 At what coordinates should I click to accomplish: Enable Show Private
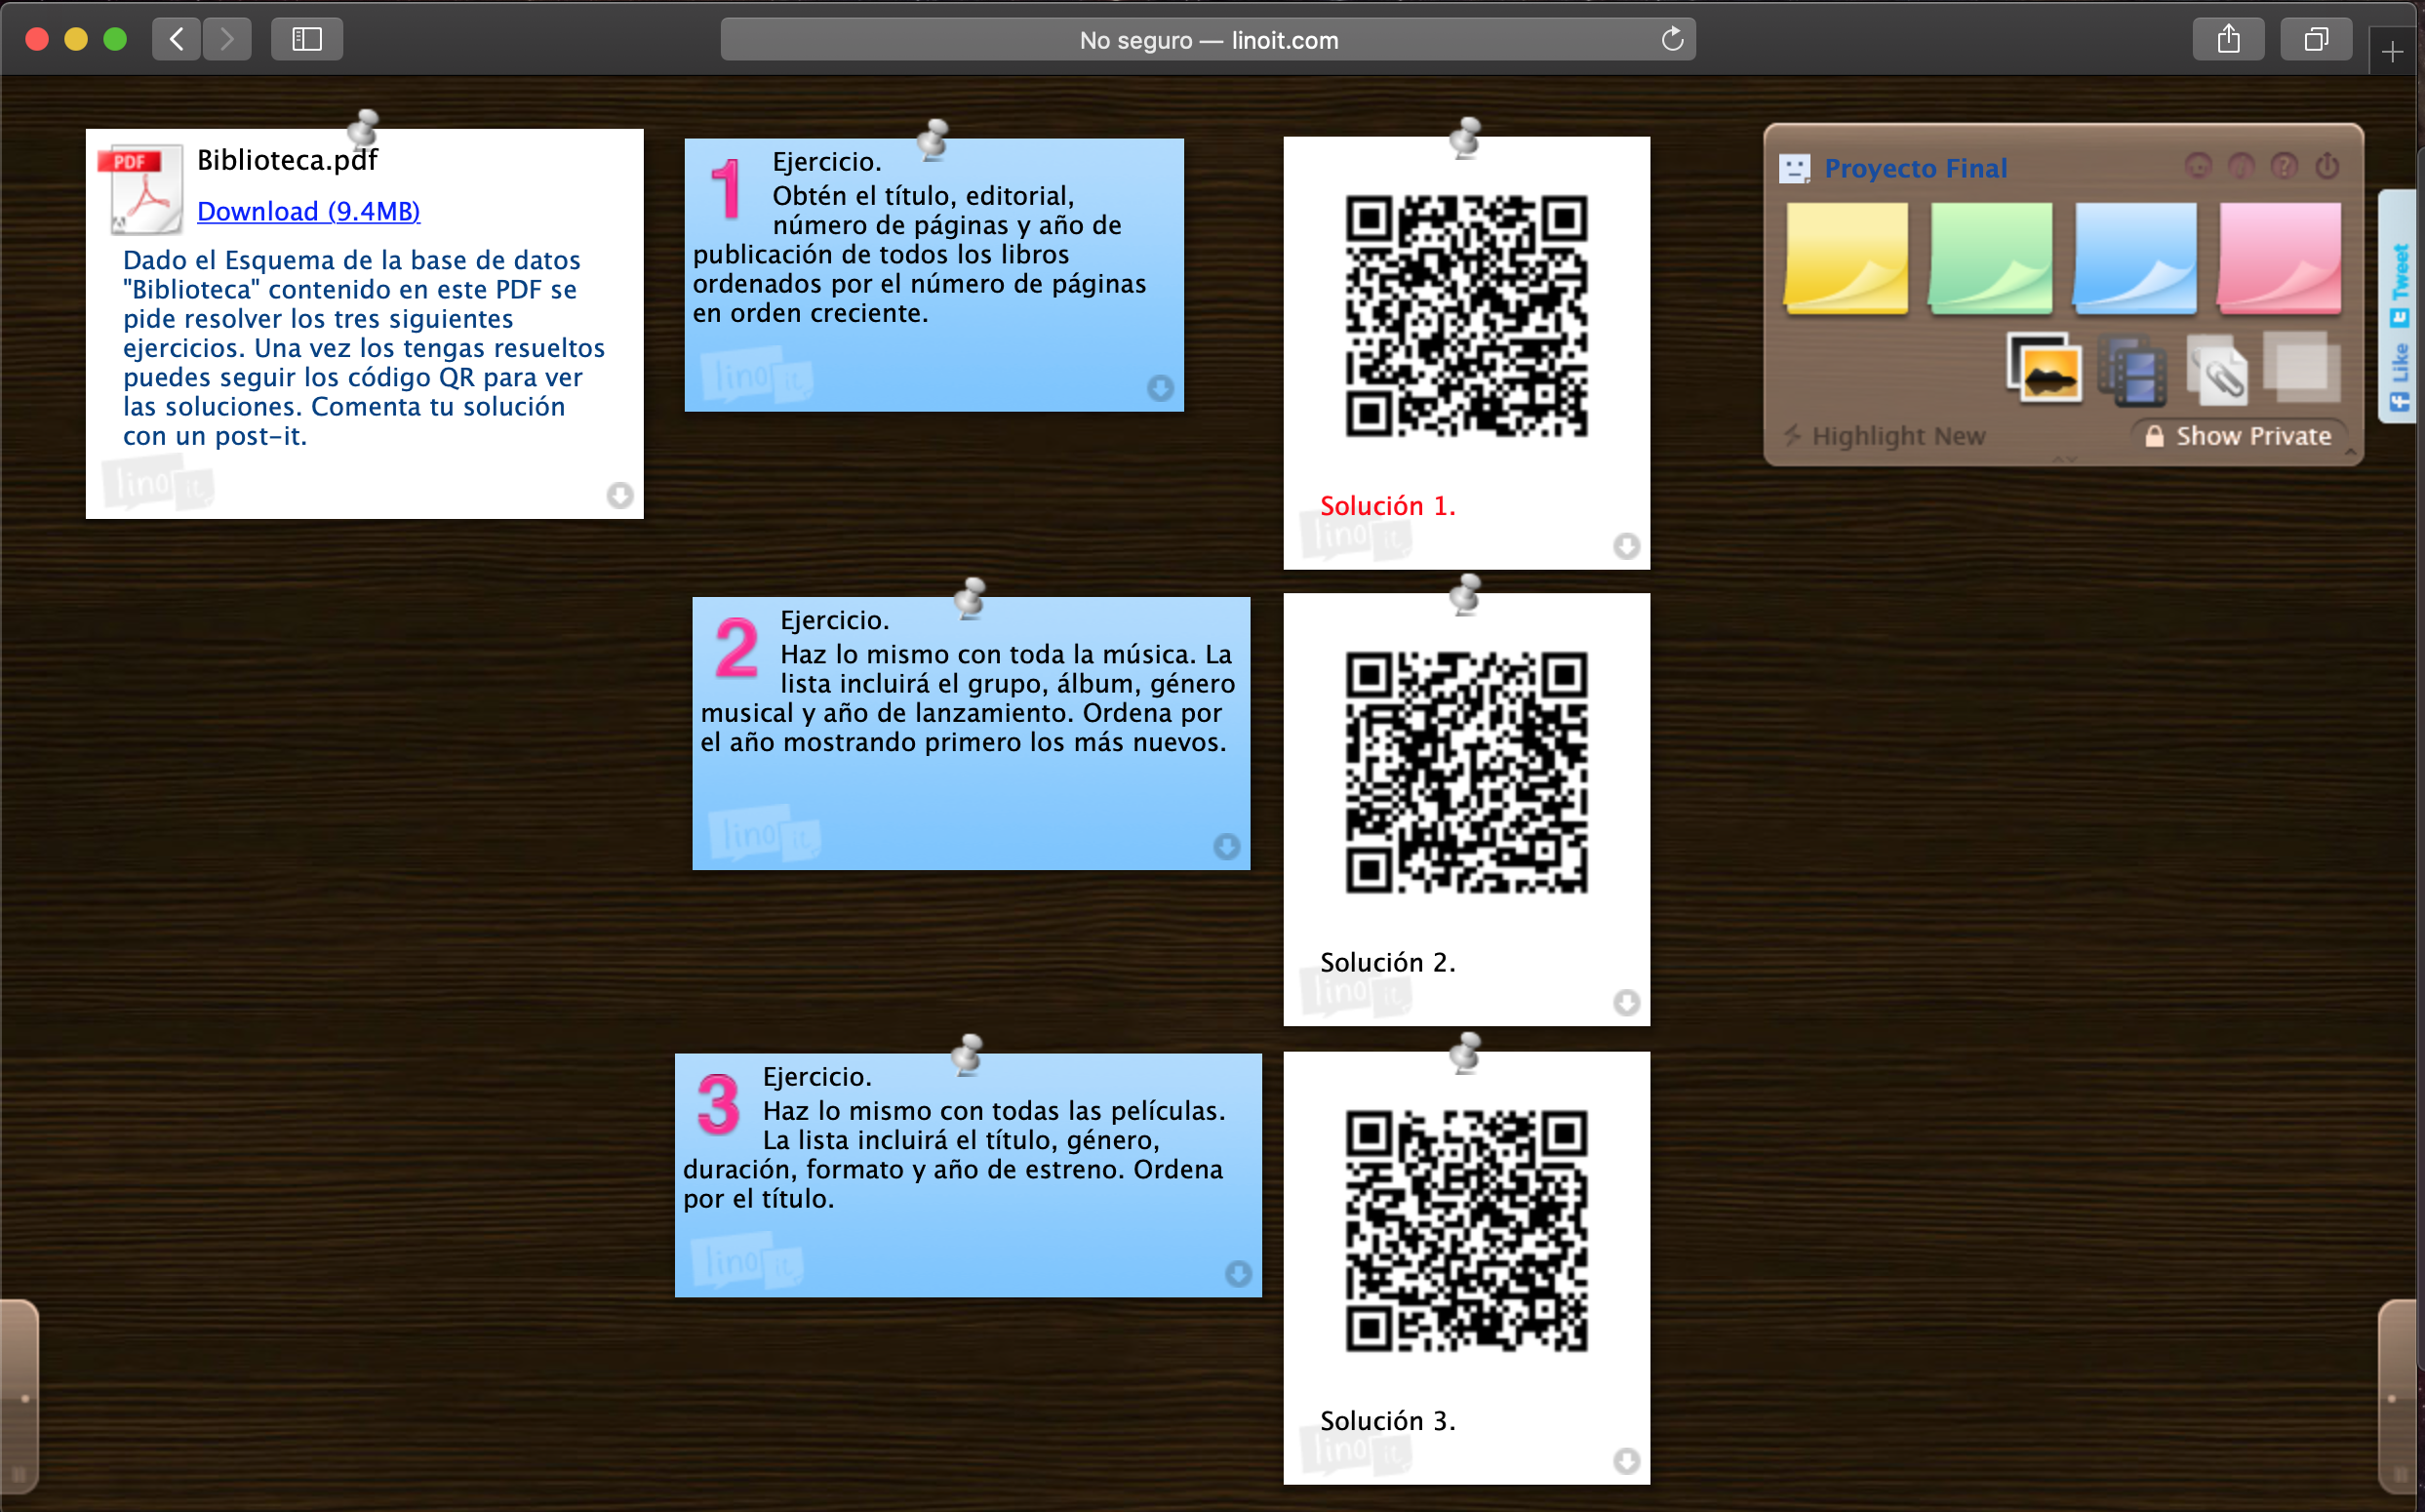[x=2241, y=435]
